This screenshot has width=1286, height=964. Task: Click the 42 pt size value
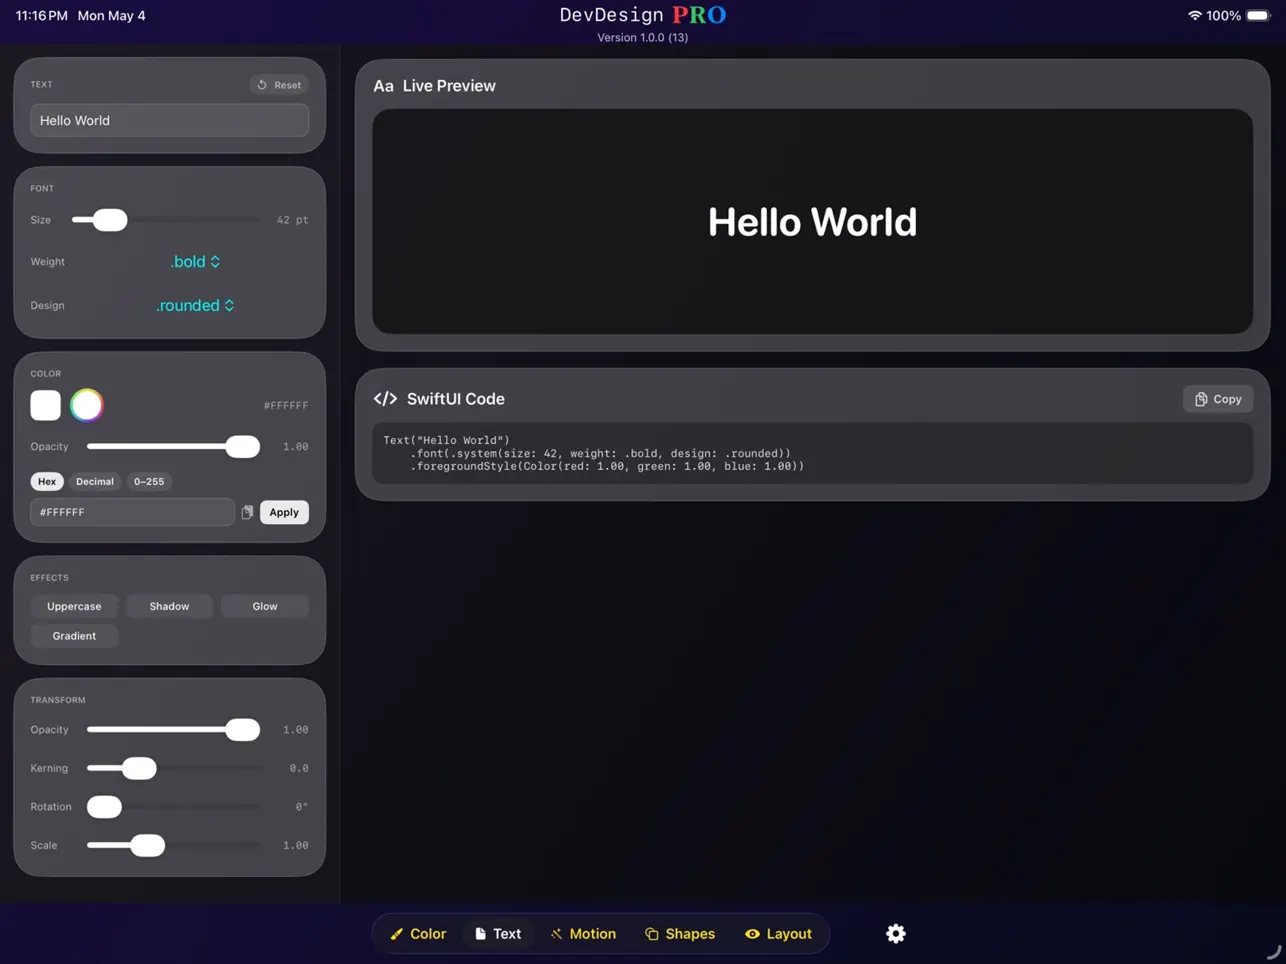pyautogui.click(x=292, y=220)
